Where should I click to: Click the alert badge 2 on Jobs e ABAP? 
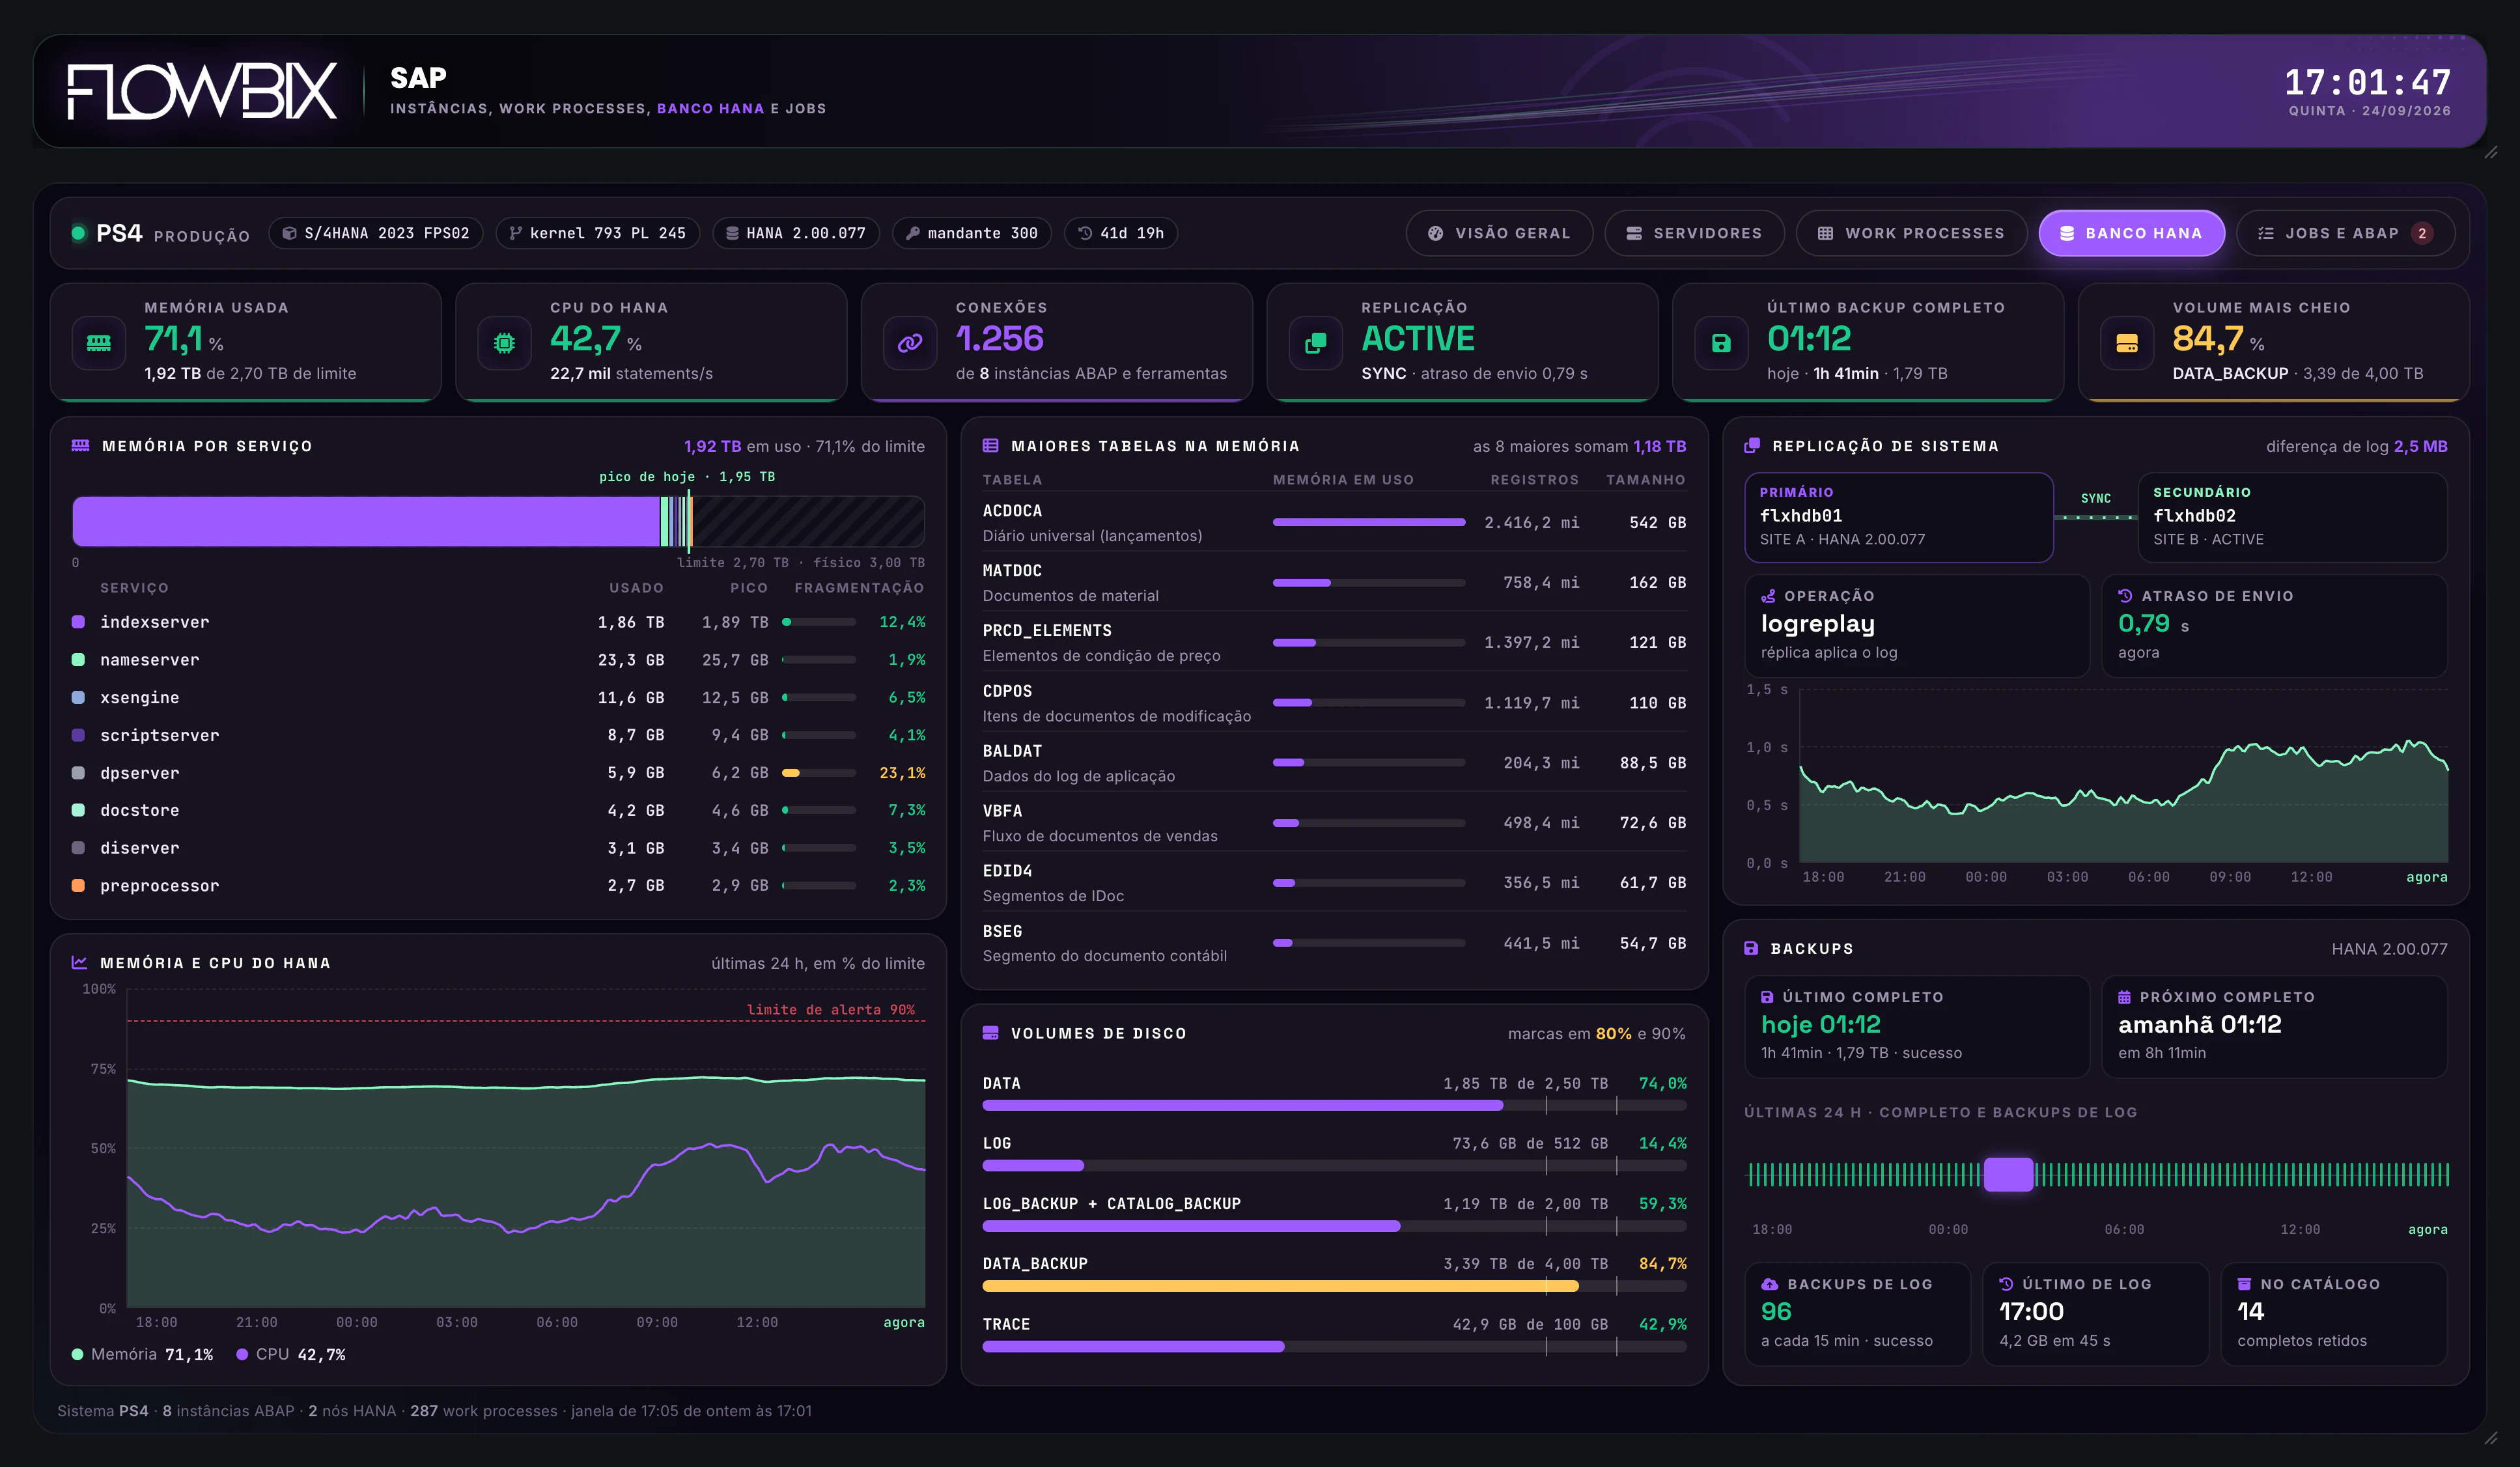pyautogui.click(x=2422, y=233)
